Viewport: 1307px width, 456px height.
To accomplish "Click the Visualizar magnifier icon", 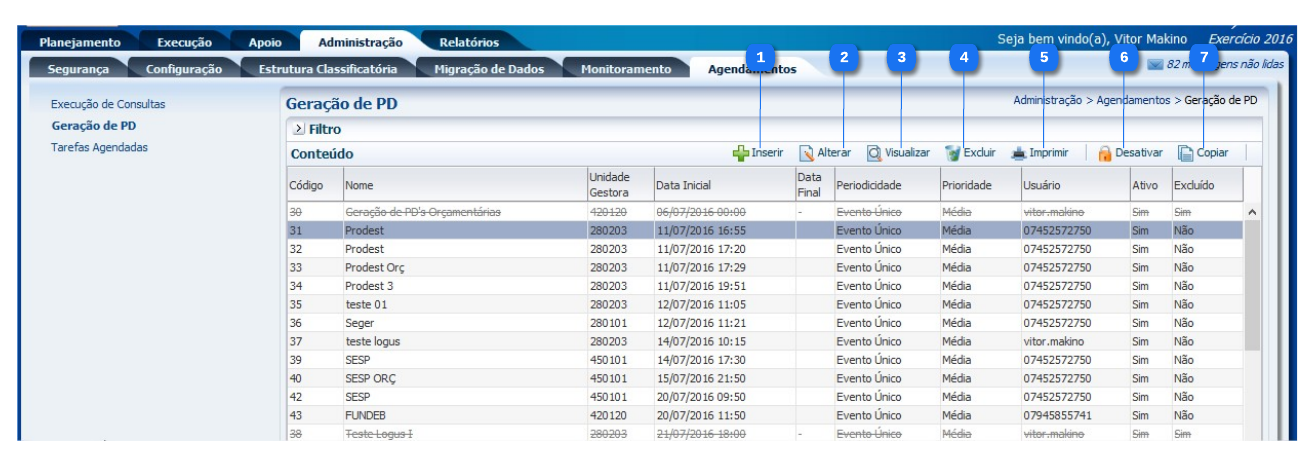I will pos(874,154).
